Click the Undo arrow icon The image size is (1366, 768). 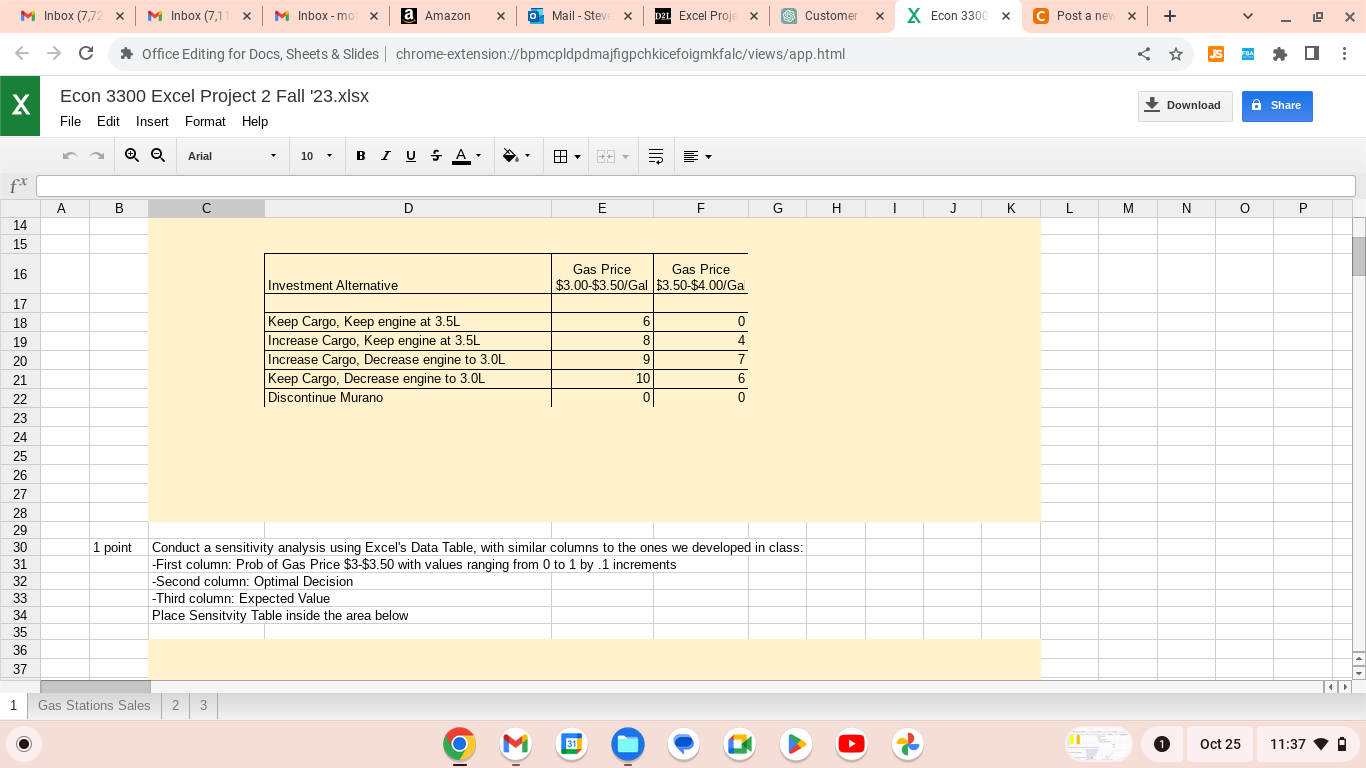pos(70,155)
